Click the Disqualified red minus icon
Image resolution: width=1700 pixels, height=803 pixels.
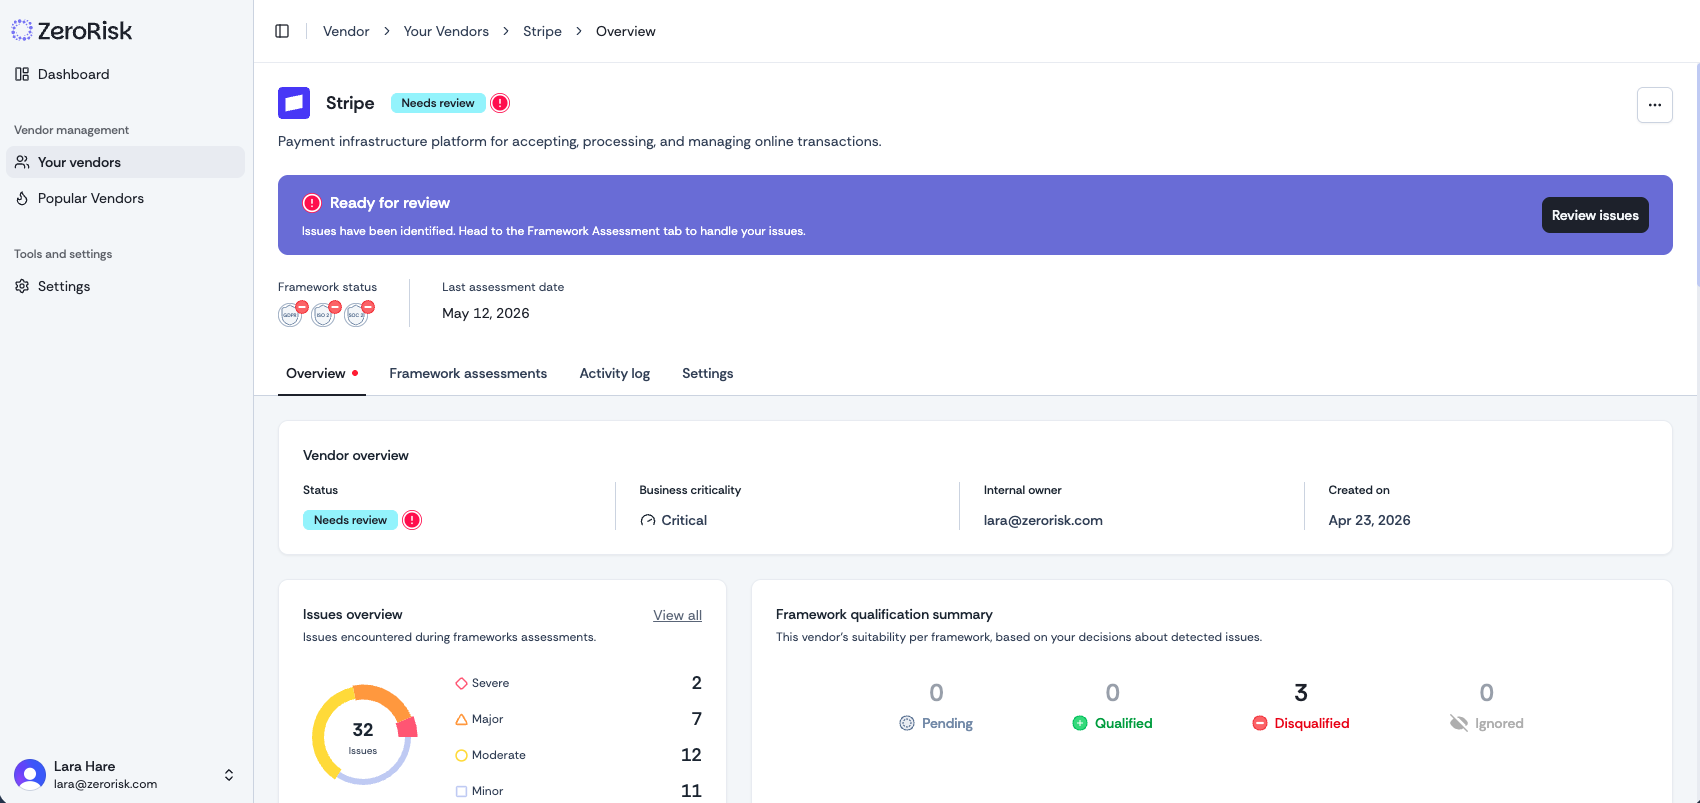1260,723
